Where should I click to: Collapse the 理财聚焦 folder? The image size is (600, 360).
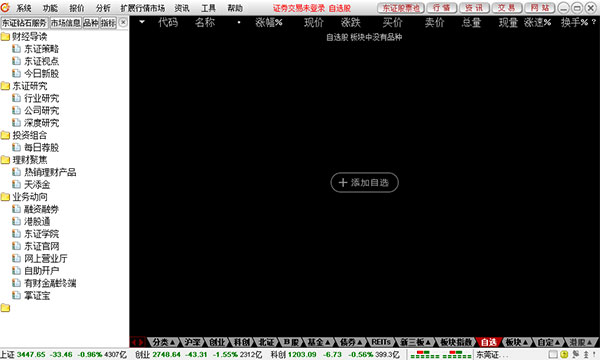click(x=5, y=160)
